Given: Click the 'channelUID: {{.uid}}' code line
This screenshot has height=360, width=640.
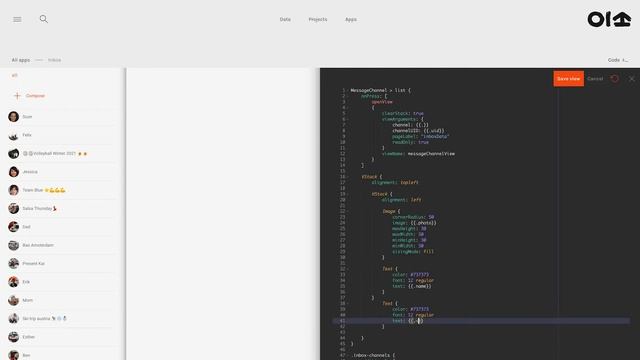Looking at the screenshot, I should click(x=418, y=131).
